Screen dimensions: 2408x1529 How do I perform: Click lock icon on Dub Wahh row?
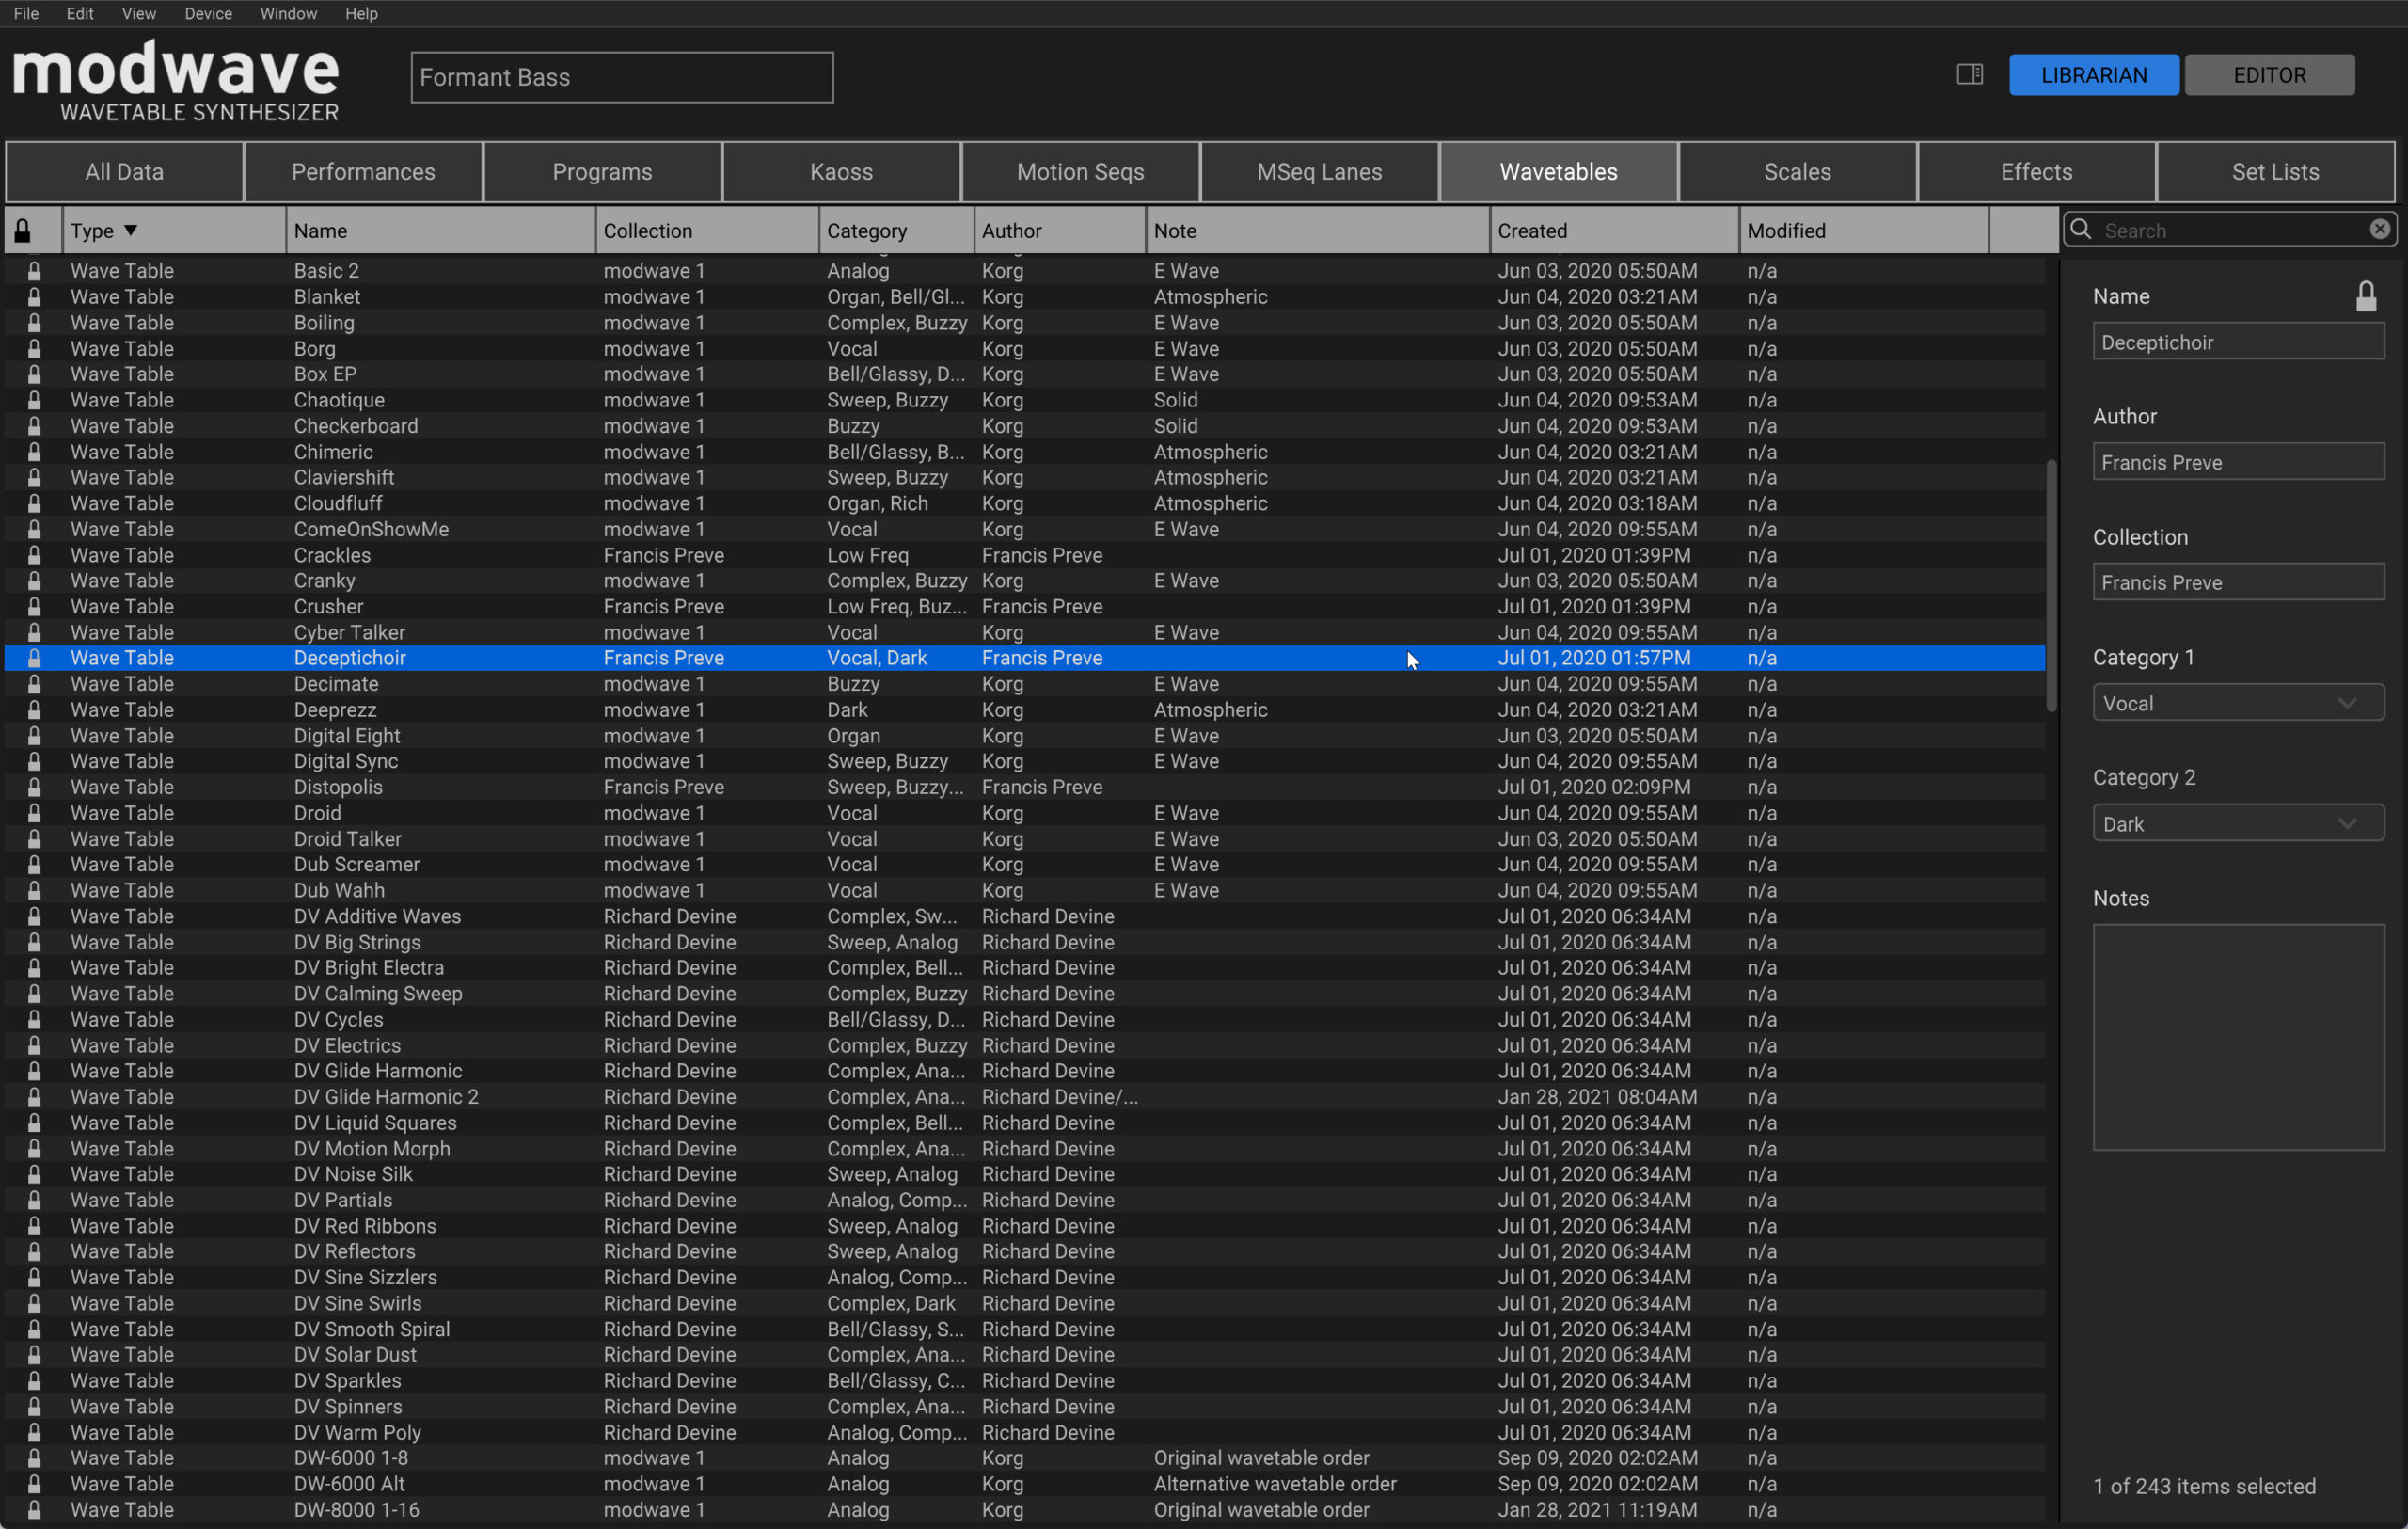coord(34,890)
